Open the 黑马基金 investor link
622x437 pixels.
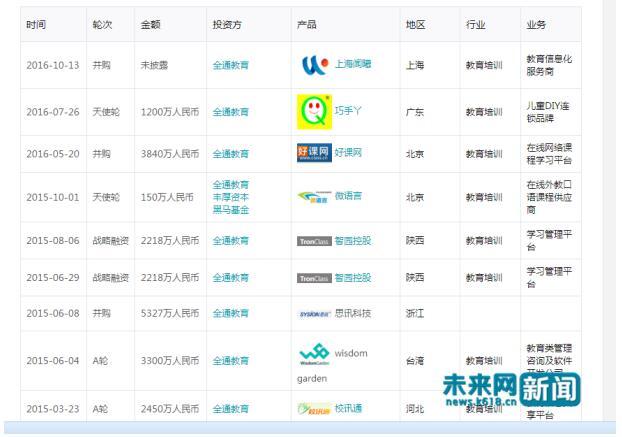(230, 209)
